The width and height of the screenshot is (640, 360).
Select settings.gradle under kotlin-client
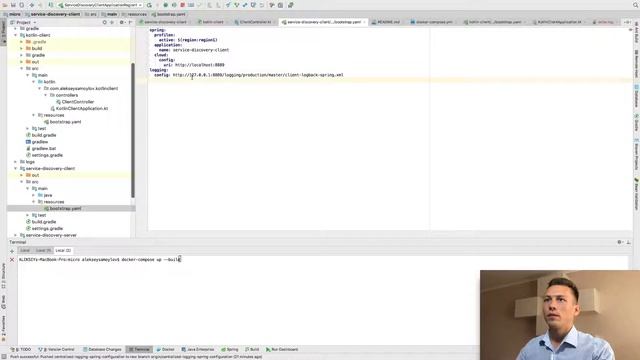44,155
